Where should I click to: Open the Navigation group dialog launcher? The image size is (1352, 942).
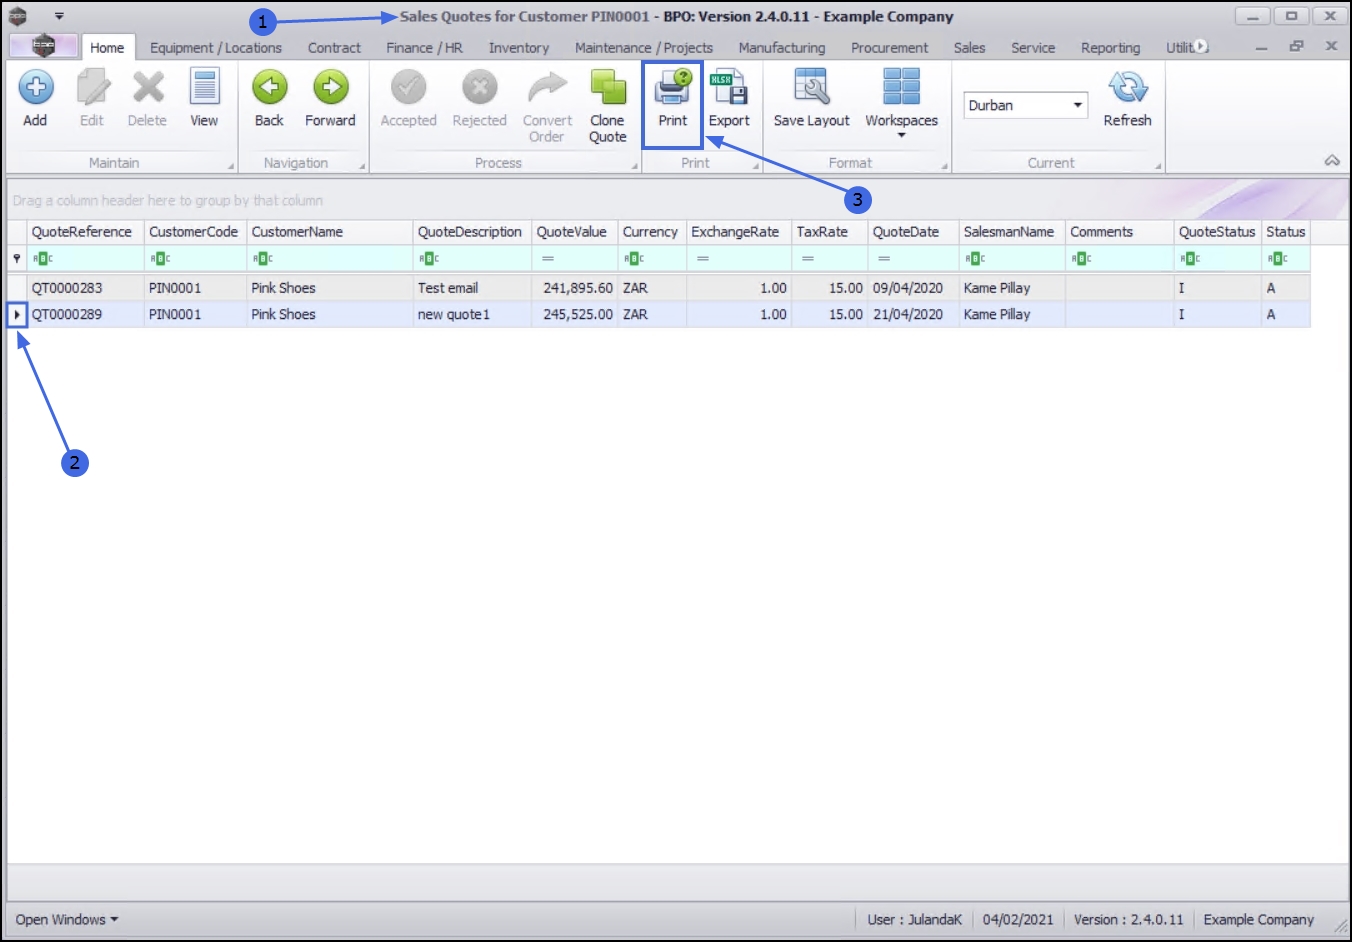pyautogui.click(x=362, y=166)
